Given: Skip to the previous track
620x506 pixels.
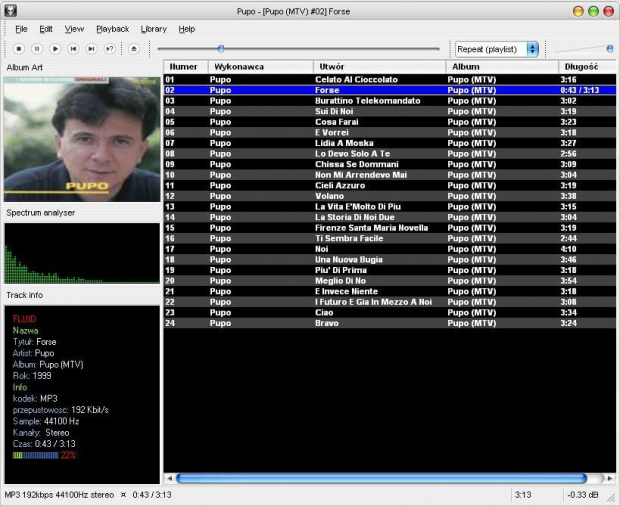Looking at the screenshot, I should (73, 48).
